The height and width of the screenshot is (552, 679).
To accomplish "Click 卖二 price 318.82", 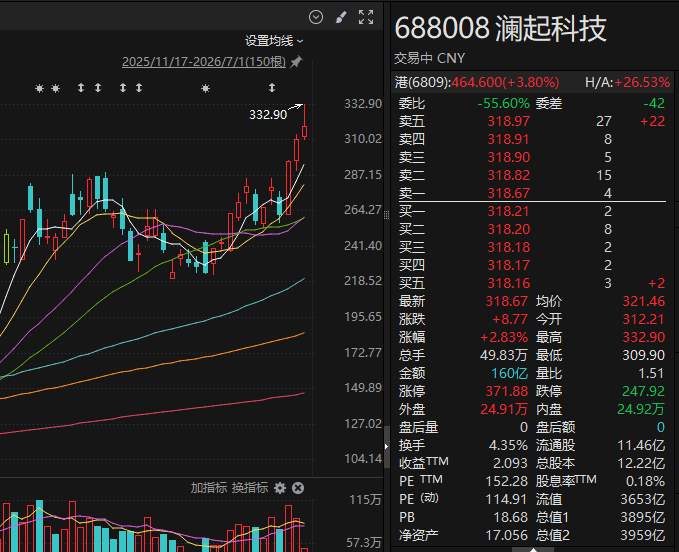I will [508, 175].
